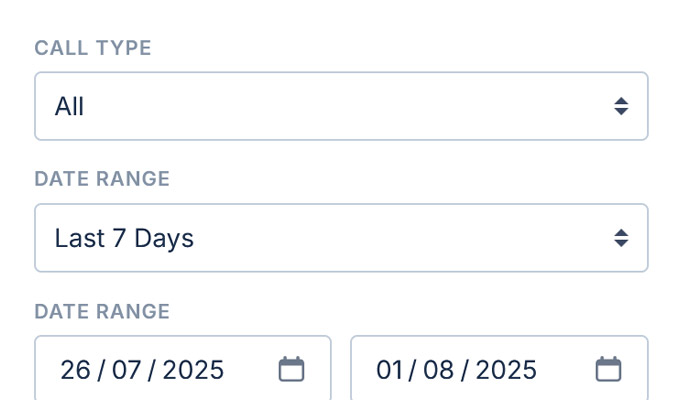
Task: Select year 2025 in the start date field
Action: [x=193, y=370]
